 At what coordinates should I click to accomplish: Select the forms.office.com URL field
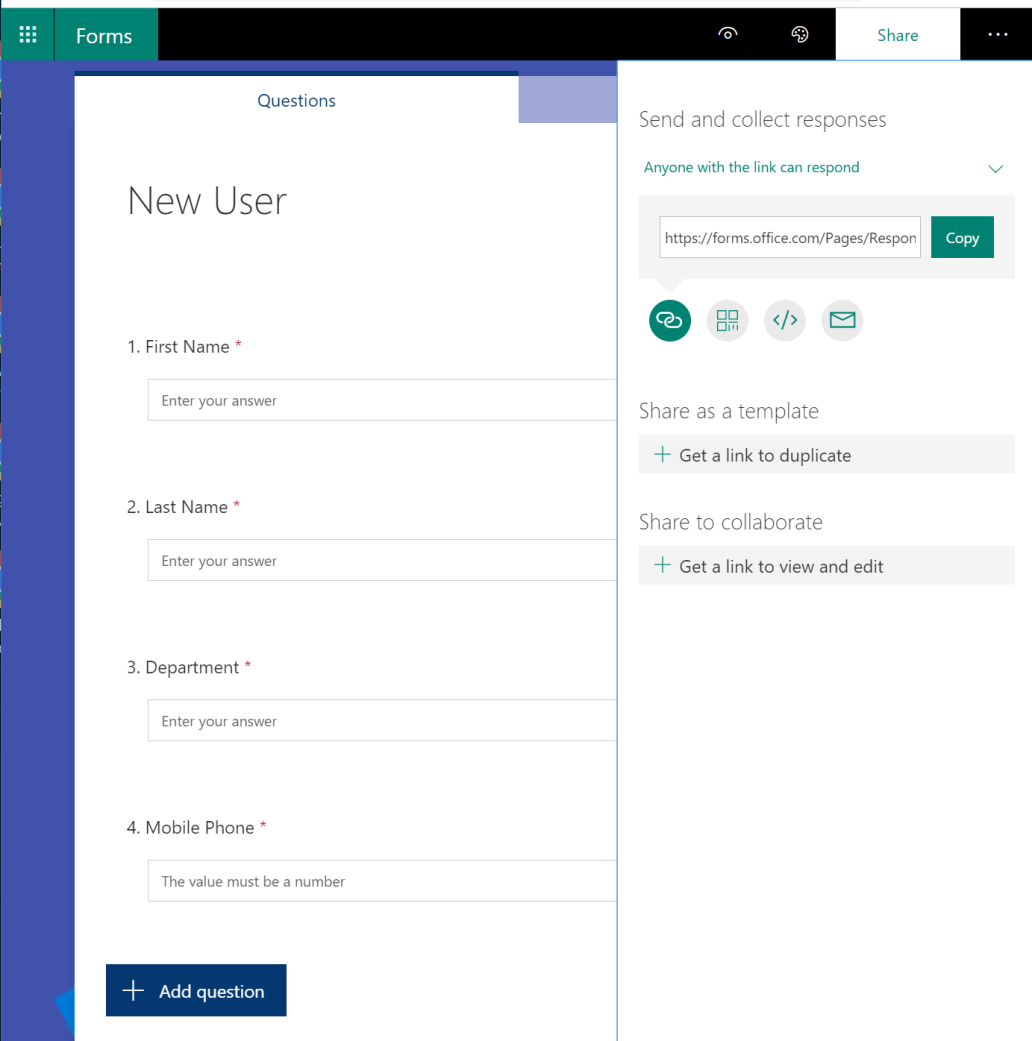click(x=789, y=237)
